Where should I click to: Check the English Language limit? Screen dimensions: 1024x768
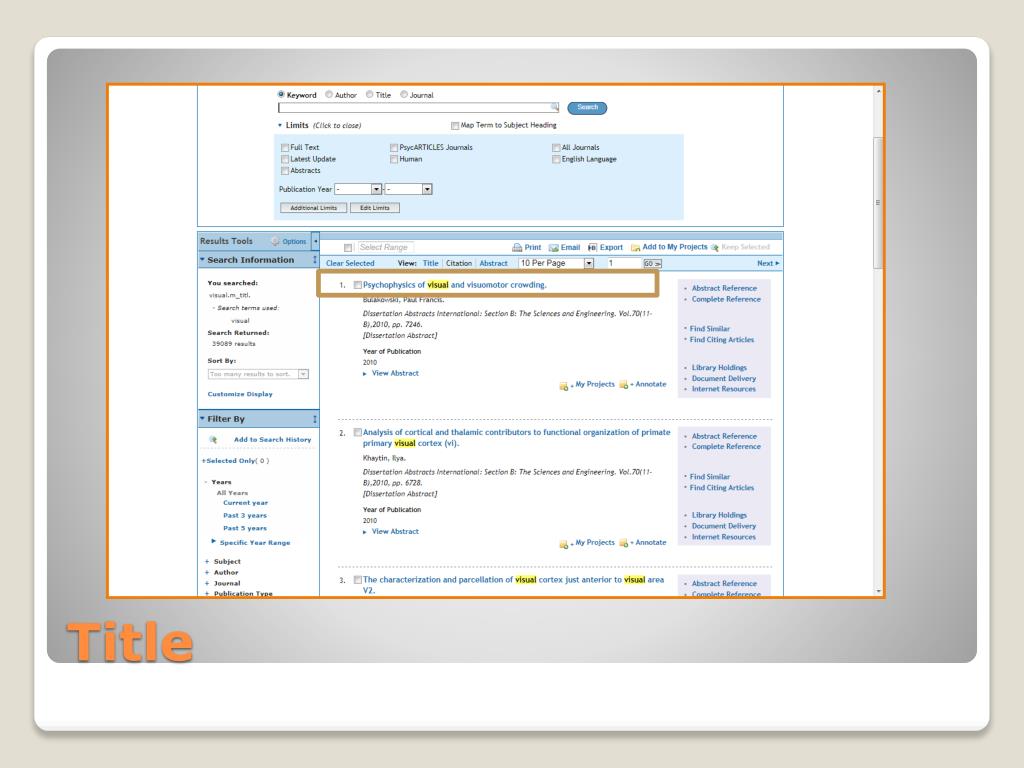pos(556,159)
